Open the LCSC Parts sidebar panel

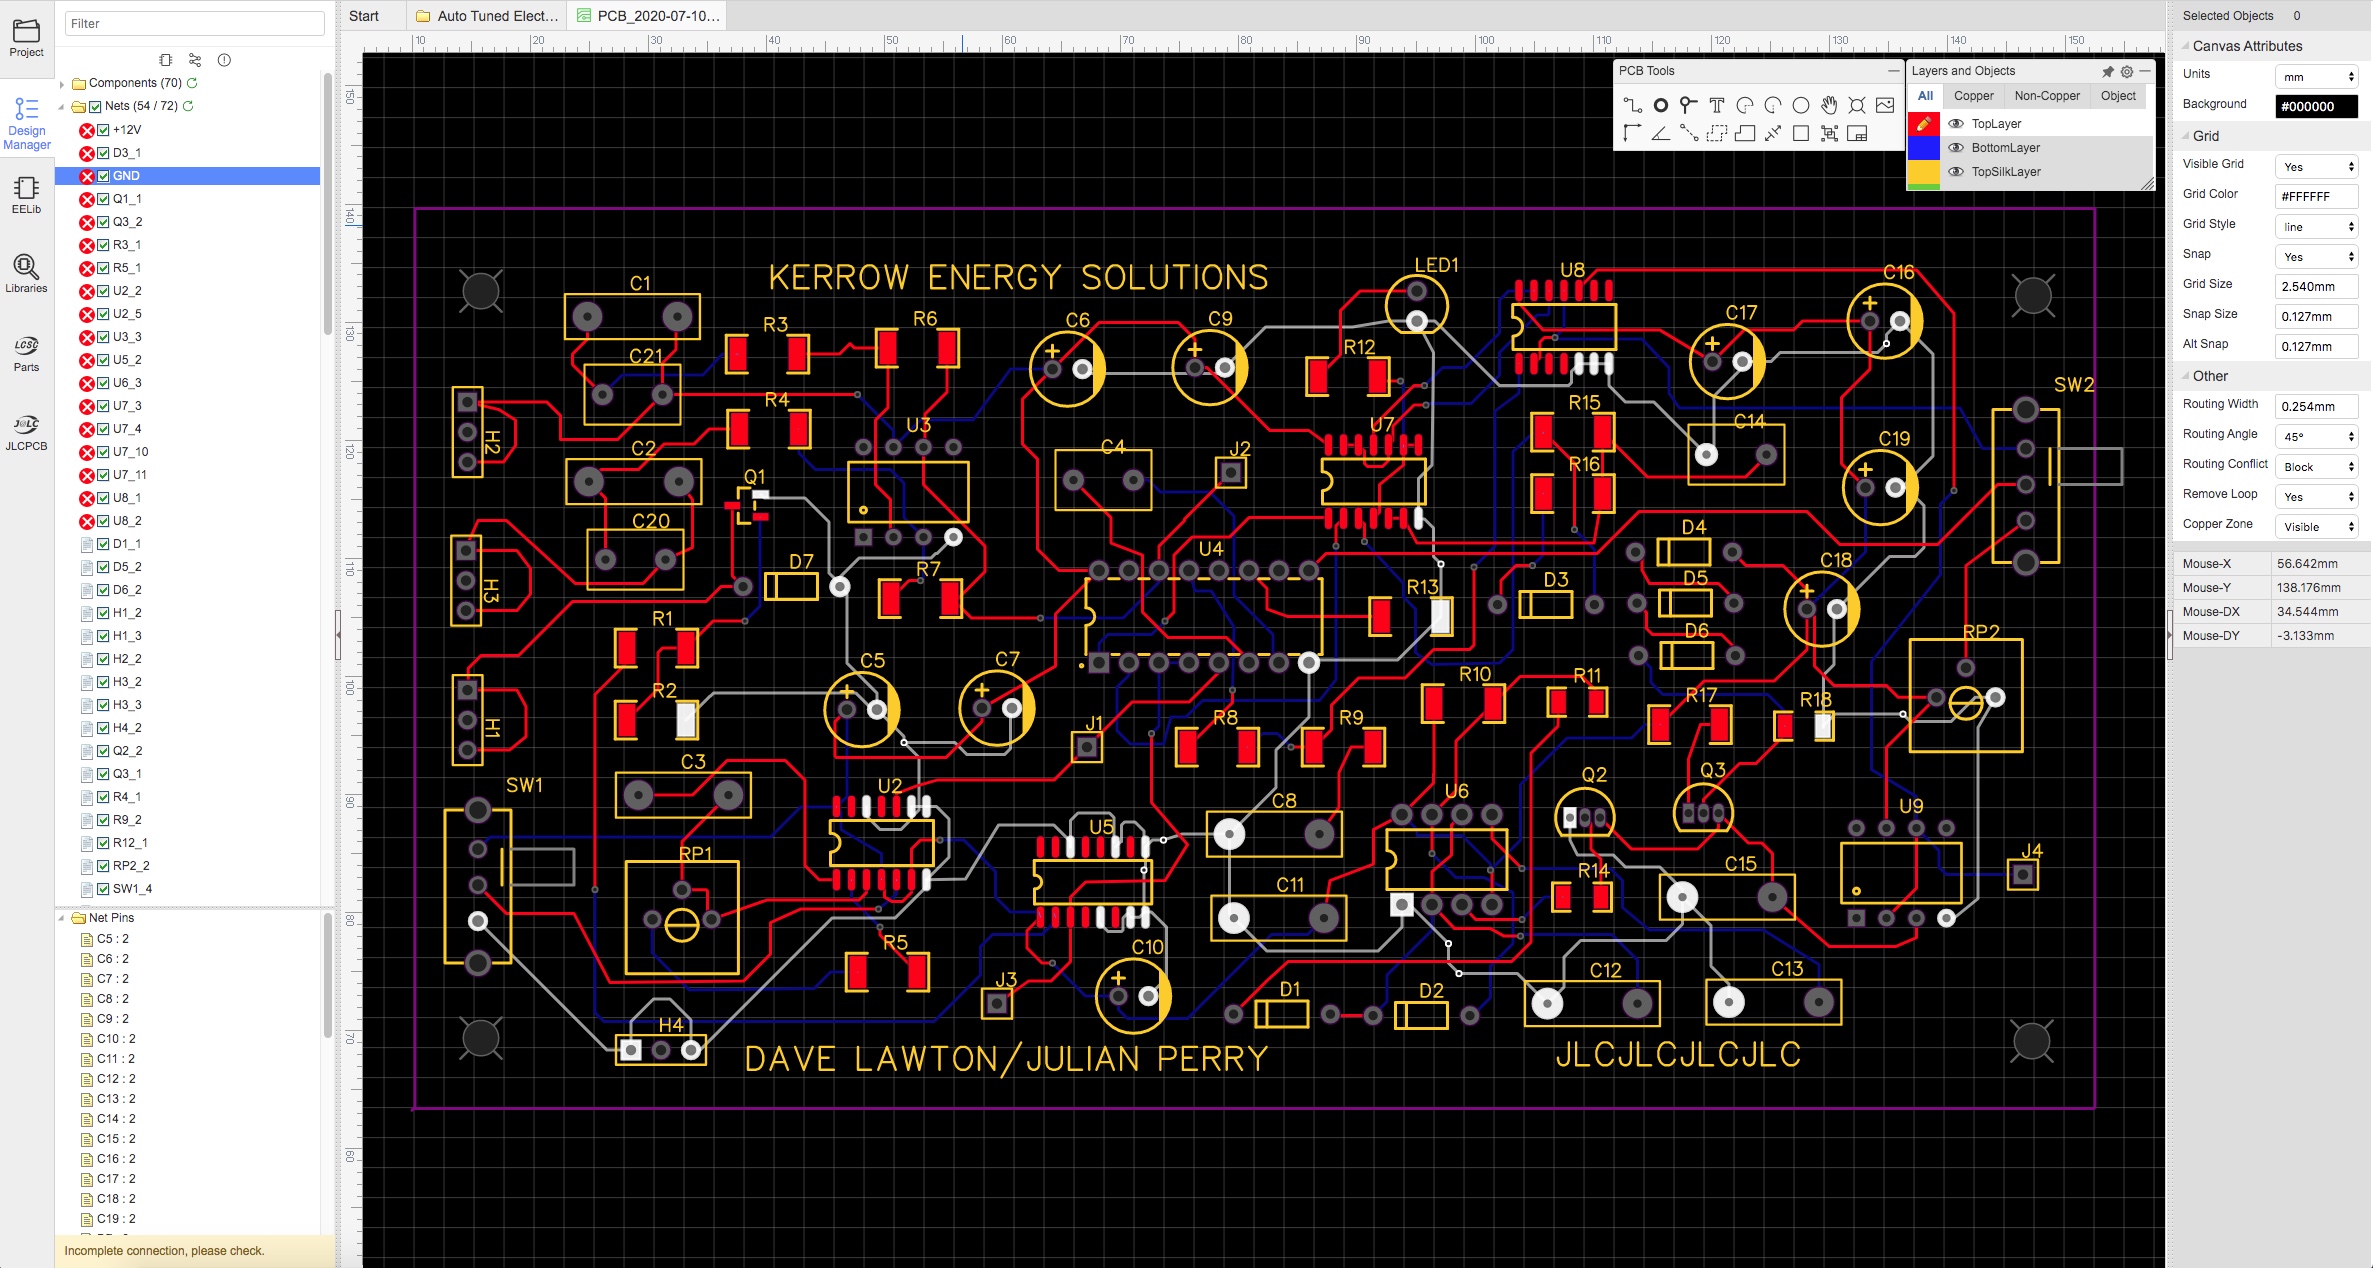26,354
